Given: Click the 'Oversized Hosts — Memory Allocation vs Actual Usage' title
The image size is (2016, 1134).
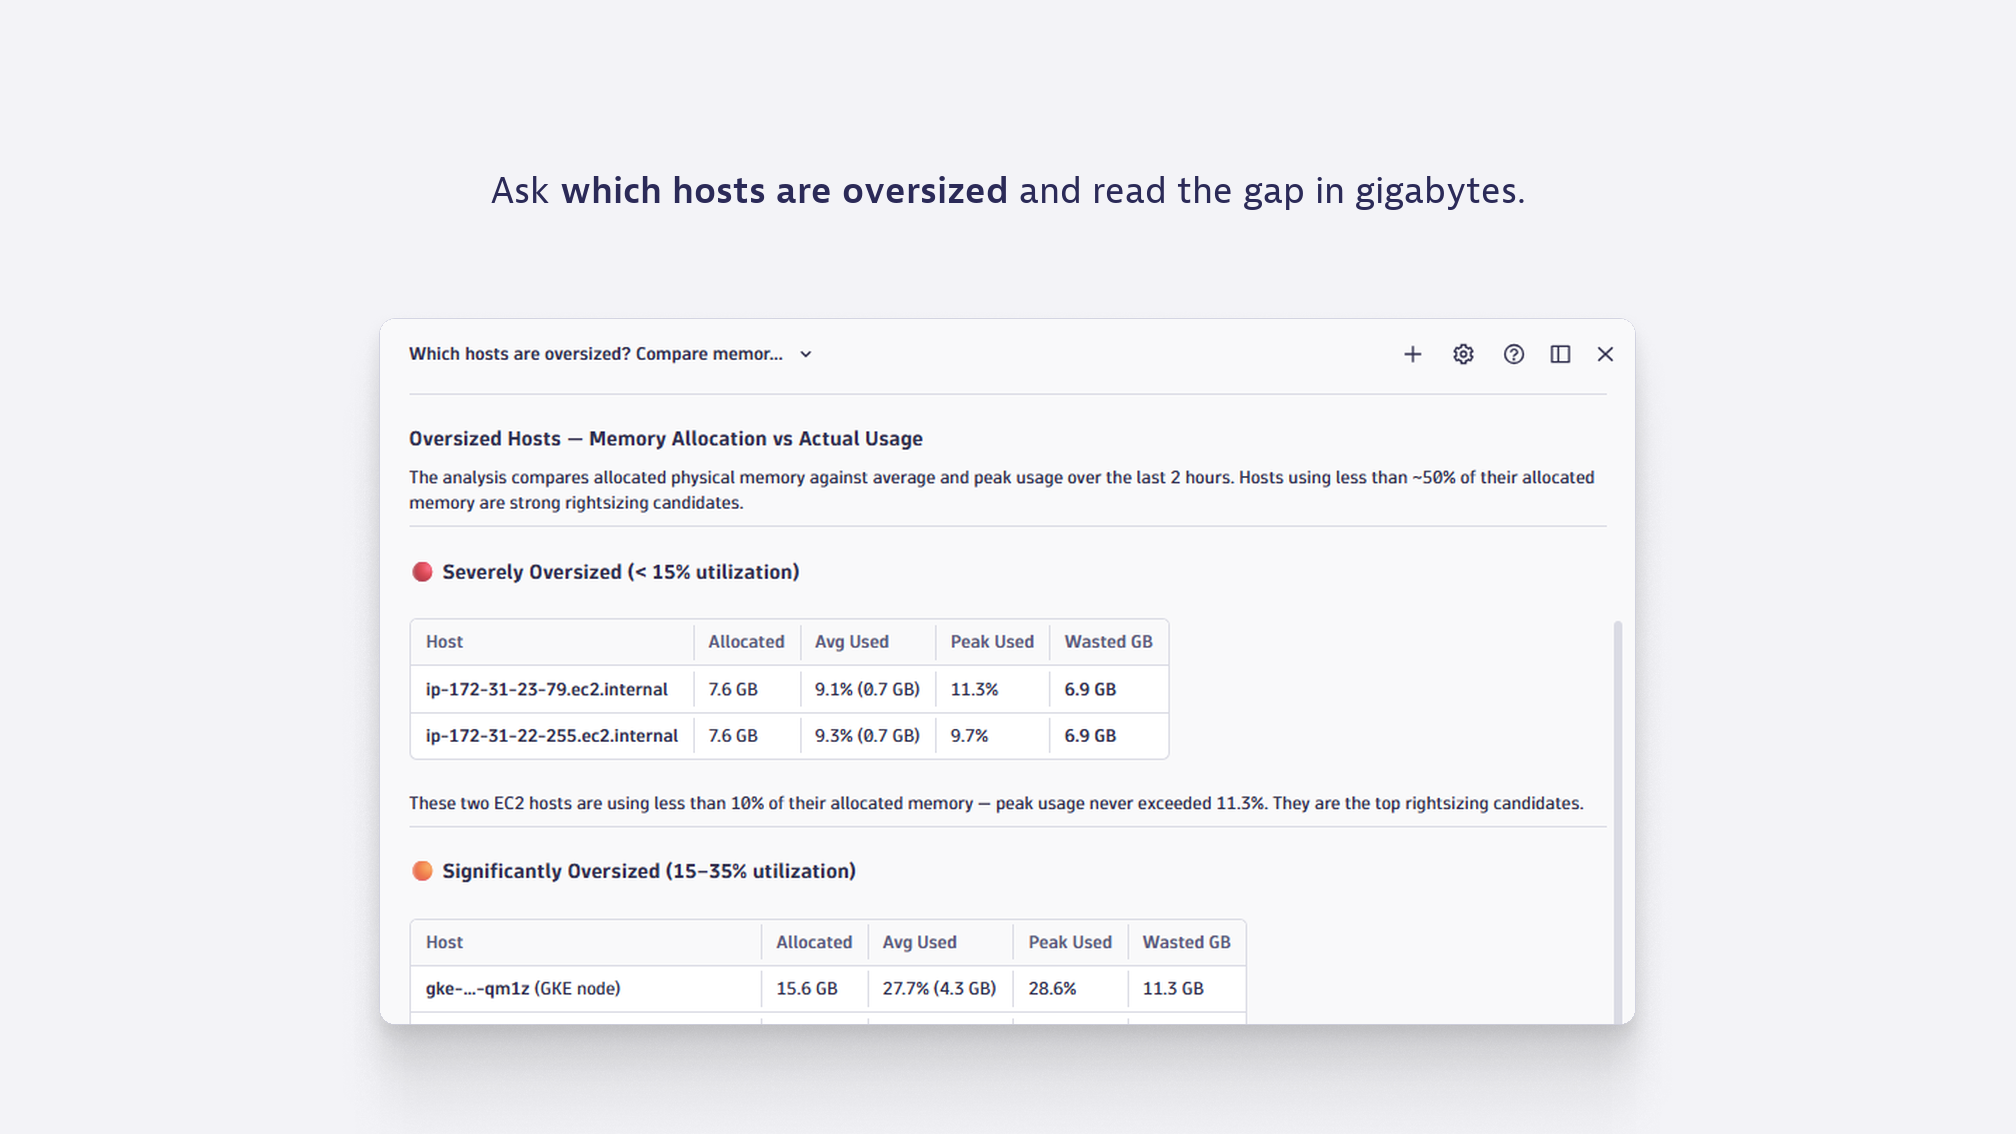Looking at the screenshot, I should click(x=665, y=438).
